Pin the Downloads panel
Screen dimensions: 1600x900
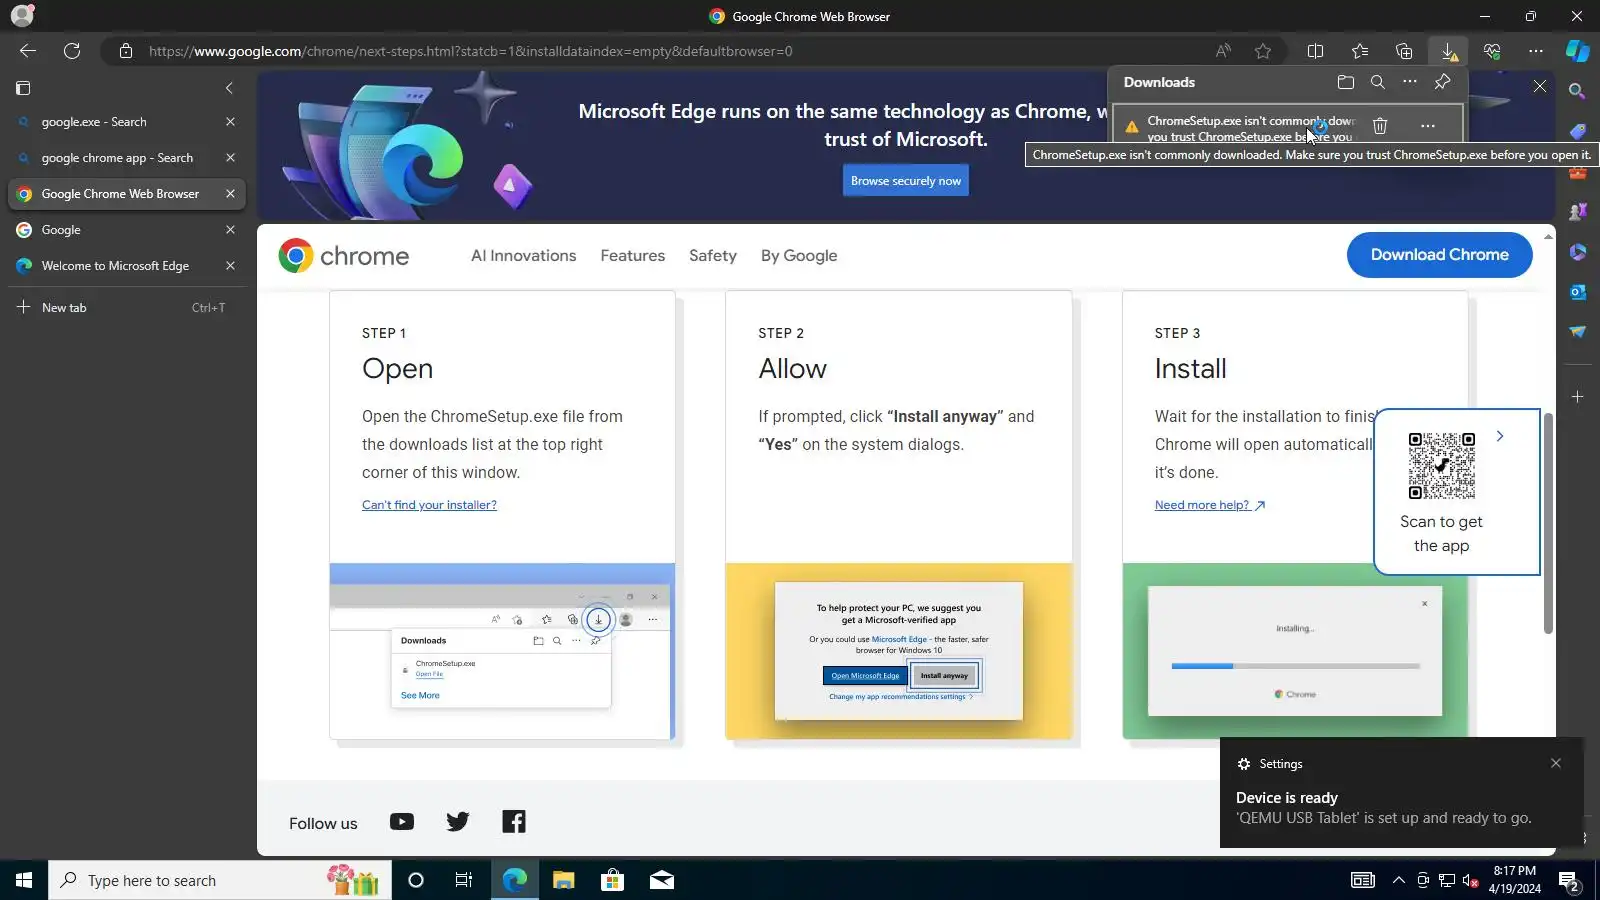point(1442,82)
